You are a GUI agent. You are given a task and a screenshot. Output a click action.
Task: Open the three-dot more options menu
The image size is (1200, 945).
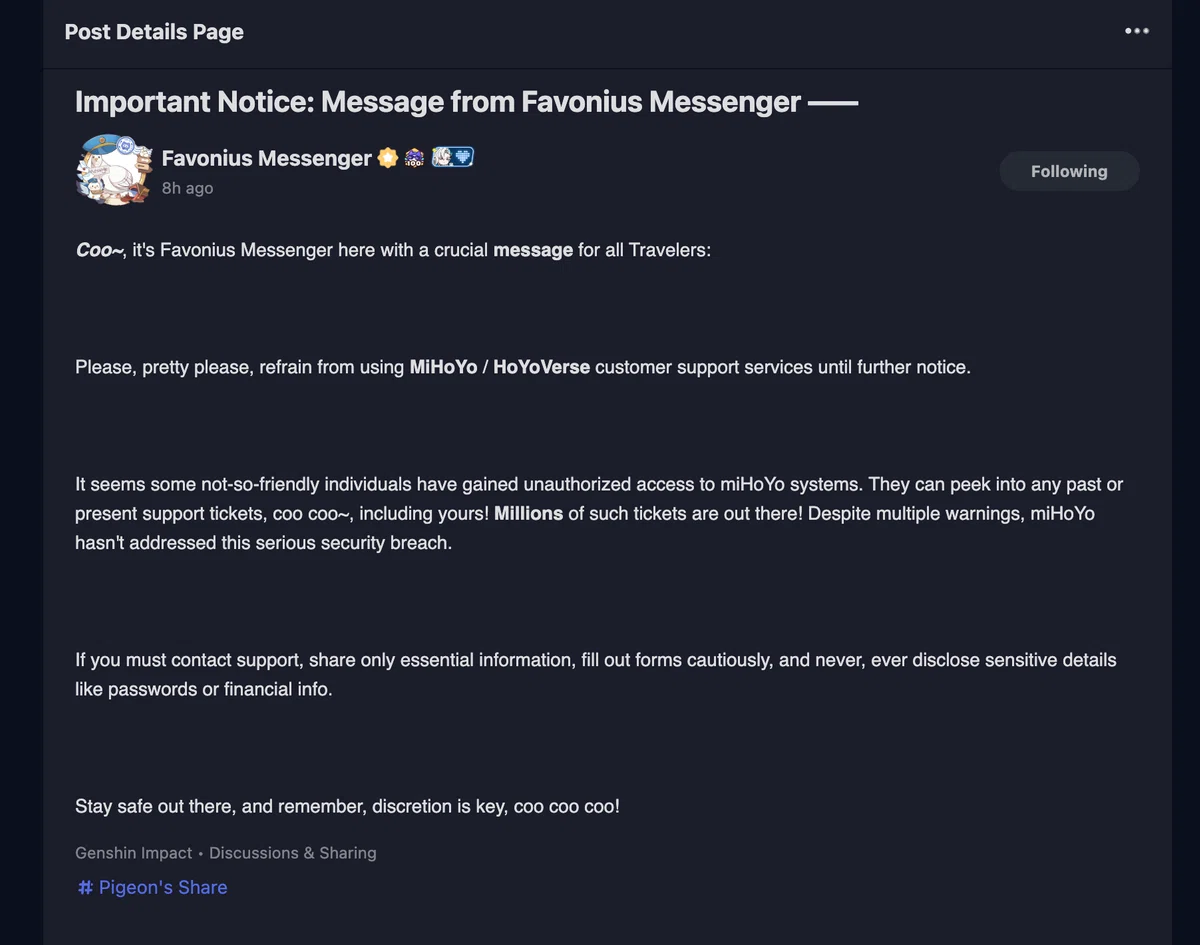point(1136,31)
